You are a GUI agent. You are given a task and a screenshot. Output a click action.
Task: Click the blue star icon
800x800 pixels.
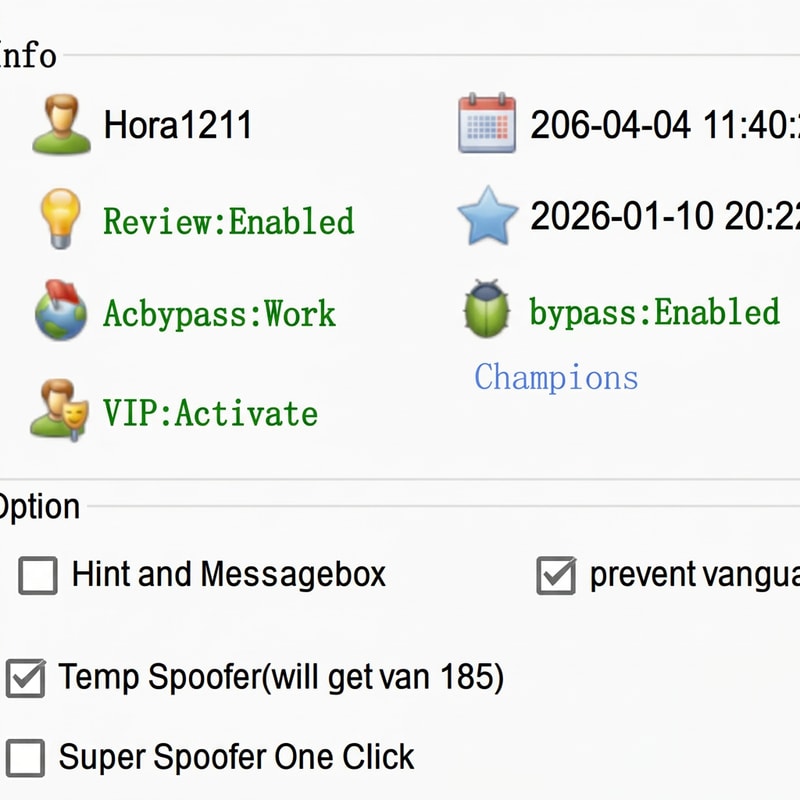pyautogui.click(x=488, y=217)
